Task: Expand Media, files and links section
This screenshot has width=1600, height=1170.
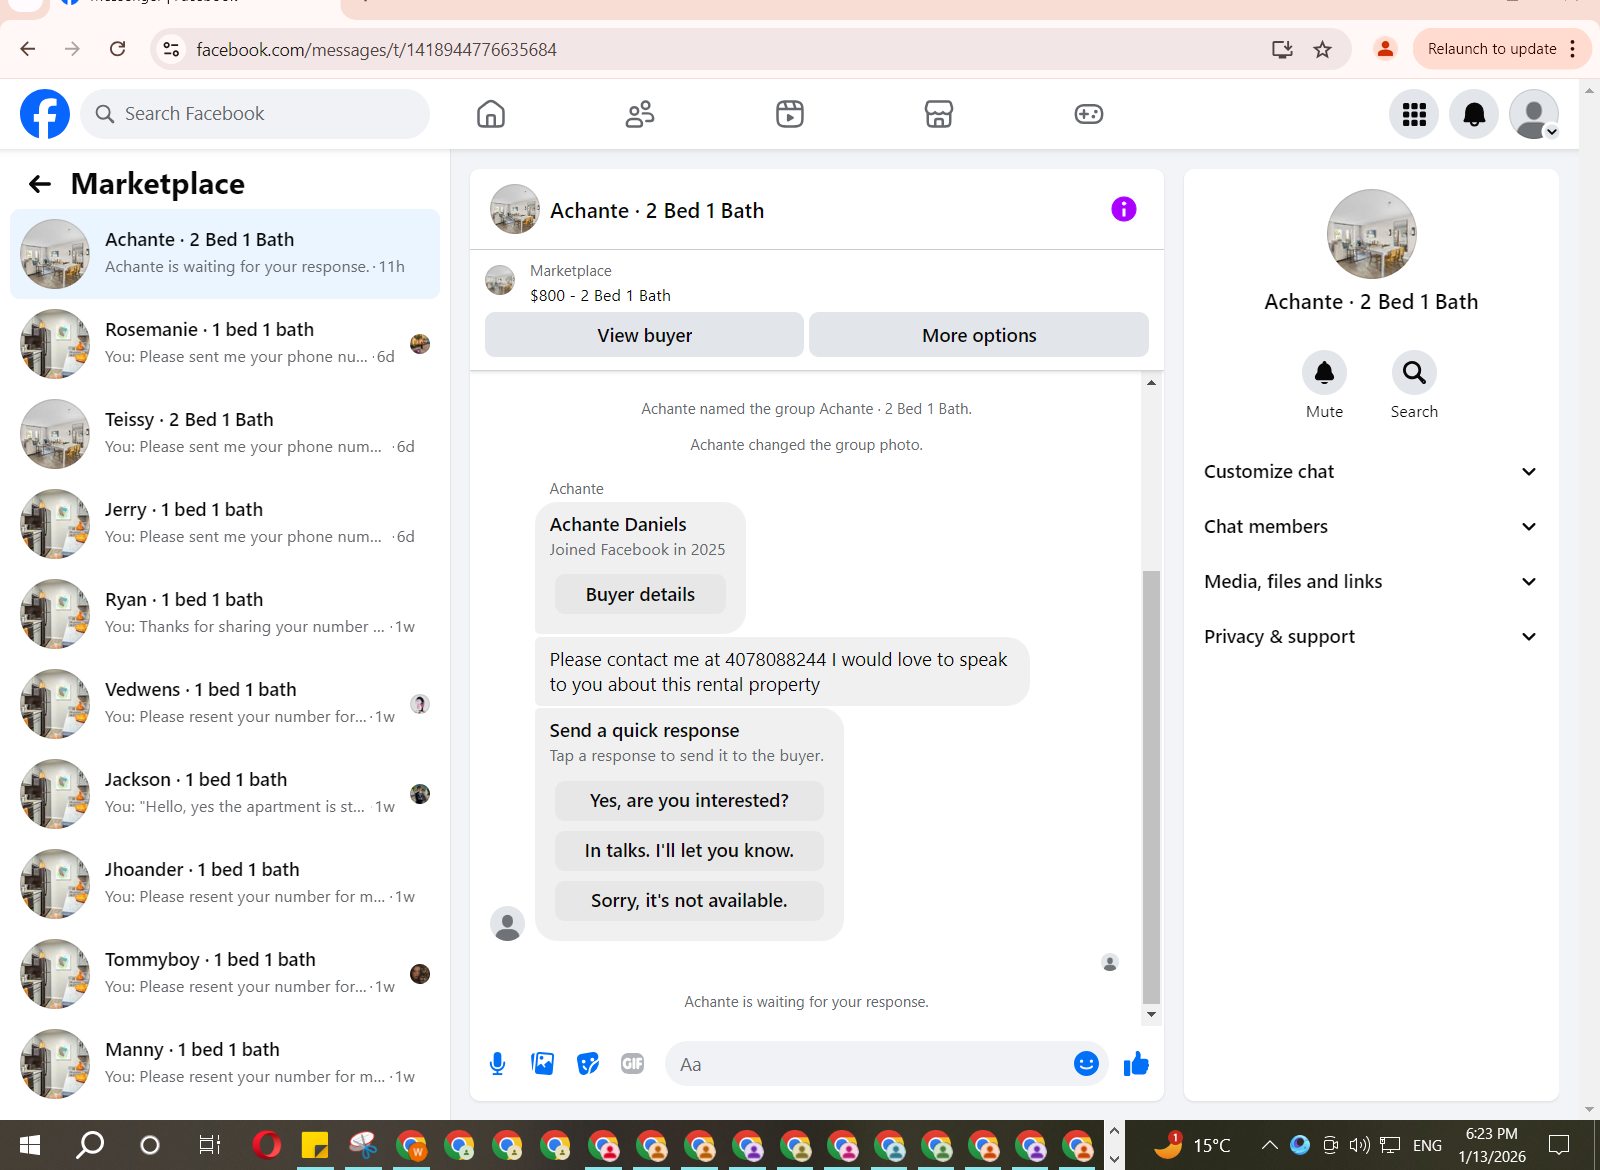Action: coord(1370,582)
